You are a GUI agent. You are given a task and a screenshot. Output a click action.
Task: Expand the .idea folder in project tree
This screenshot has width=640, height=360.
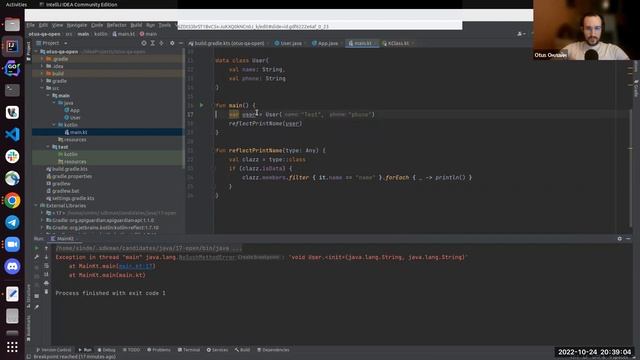pos(42,66)
